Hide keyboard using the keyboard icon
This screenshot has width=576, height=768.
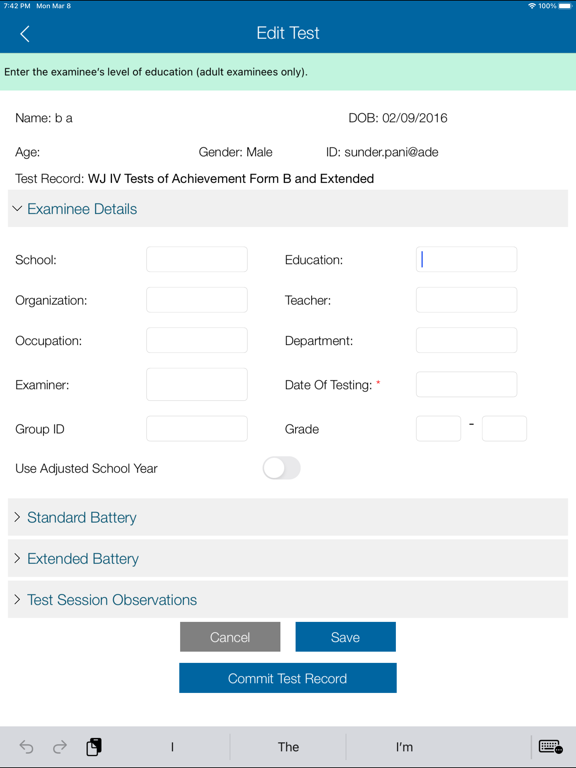click(x=551, y=747)
